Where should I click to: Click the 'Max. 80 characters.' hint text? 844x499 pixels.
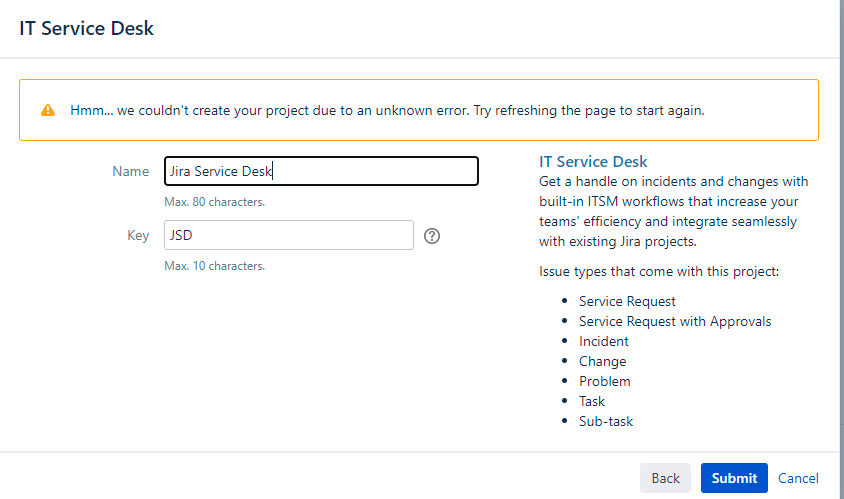point(215,202)
